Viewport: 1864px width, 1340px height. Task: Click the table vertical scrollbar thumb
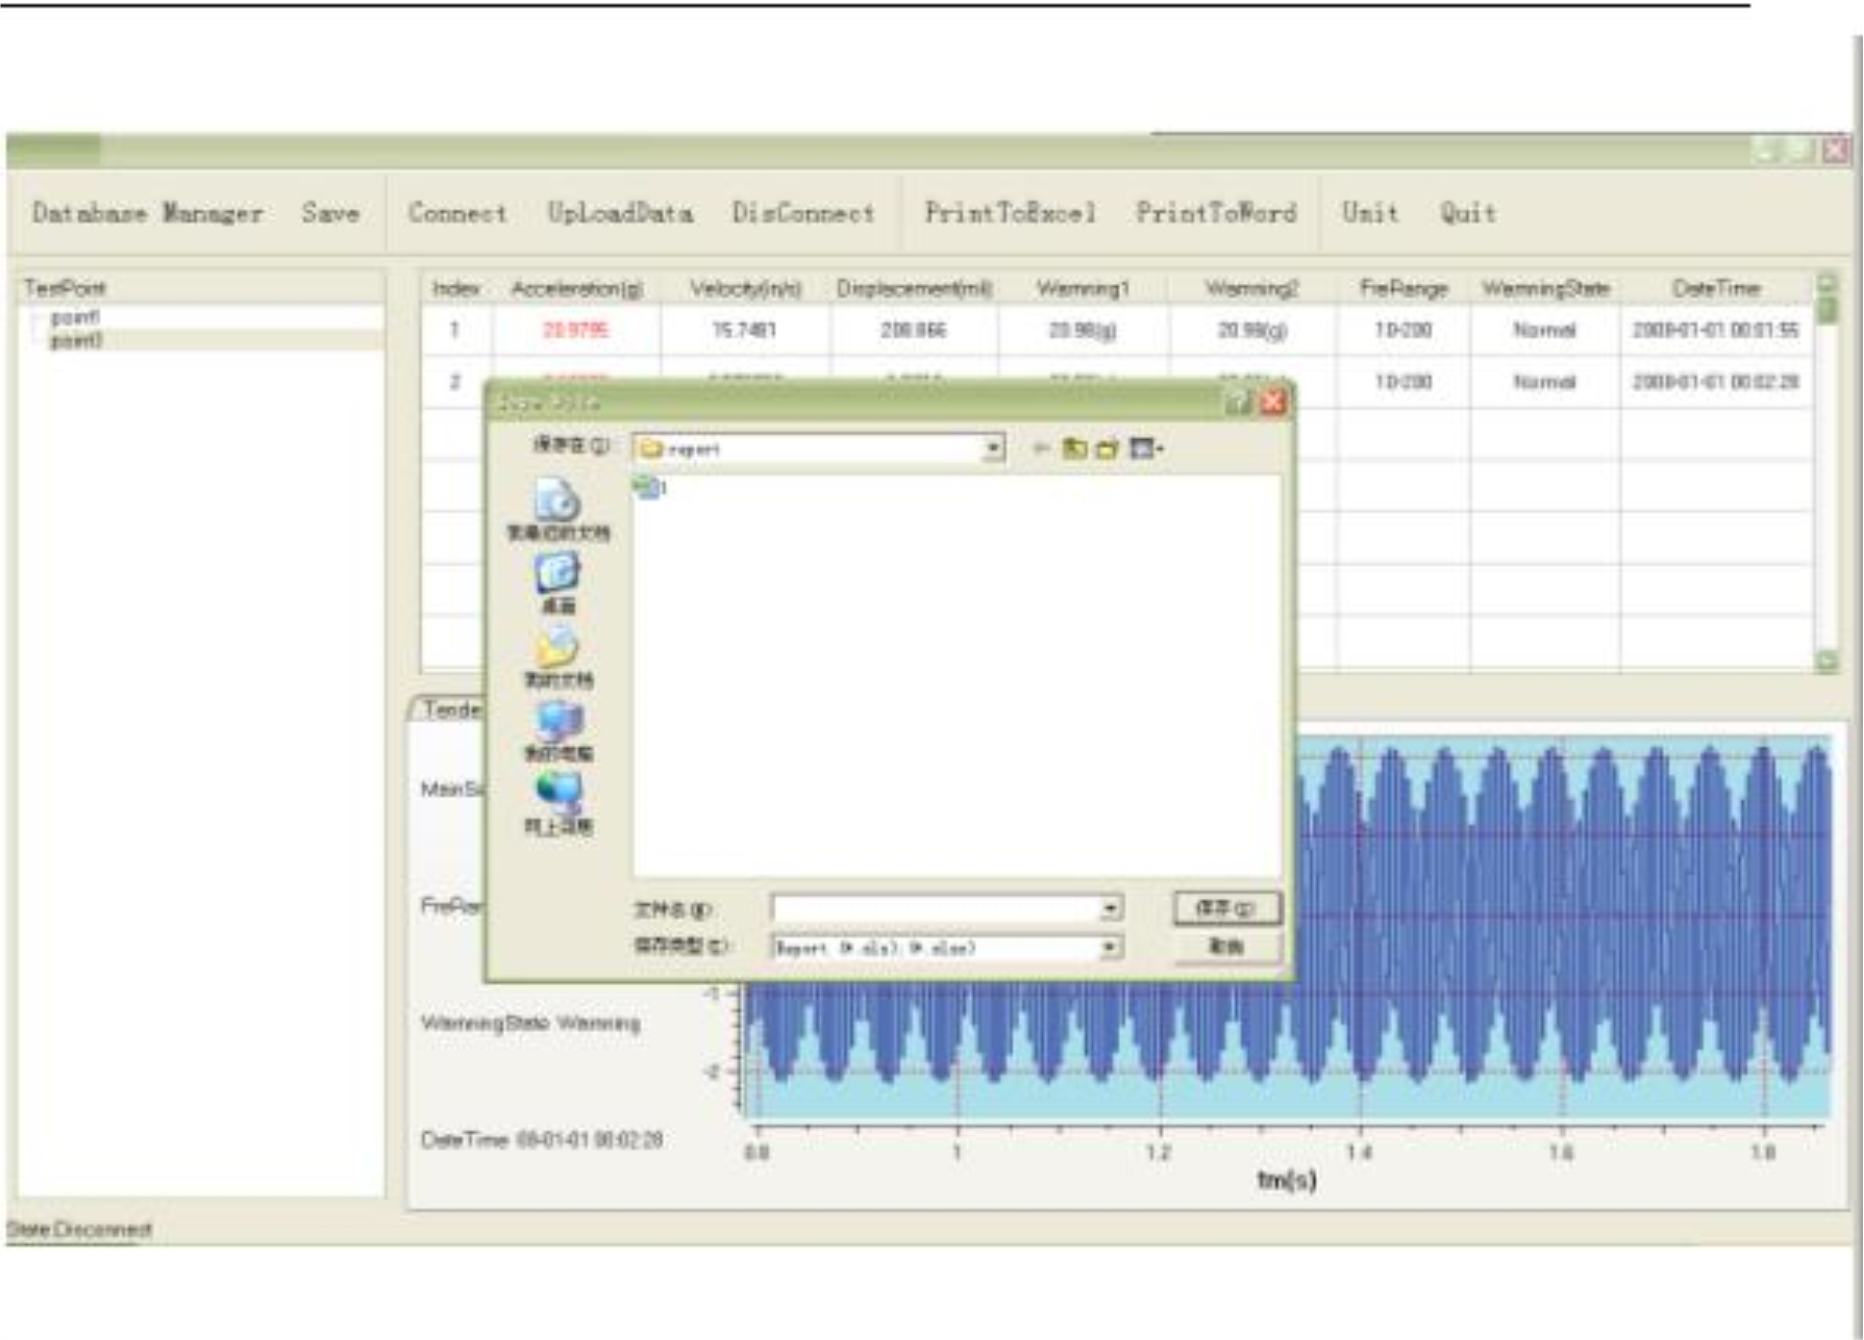point(1826,309)
